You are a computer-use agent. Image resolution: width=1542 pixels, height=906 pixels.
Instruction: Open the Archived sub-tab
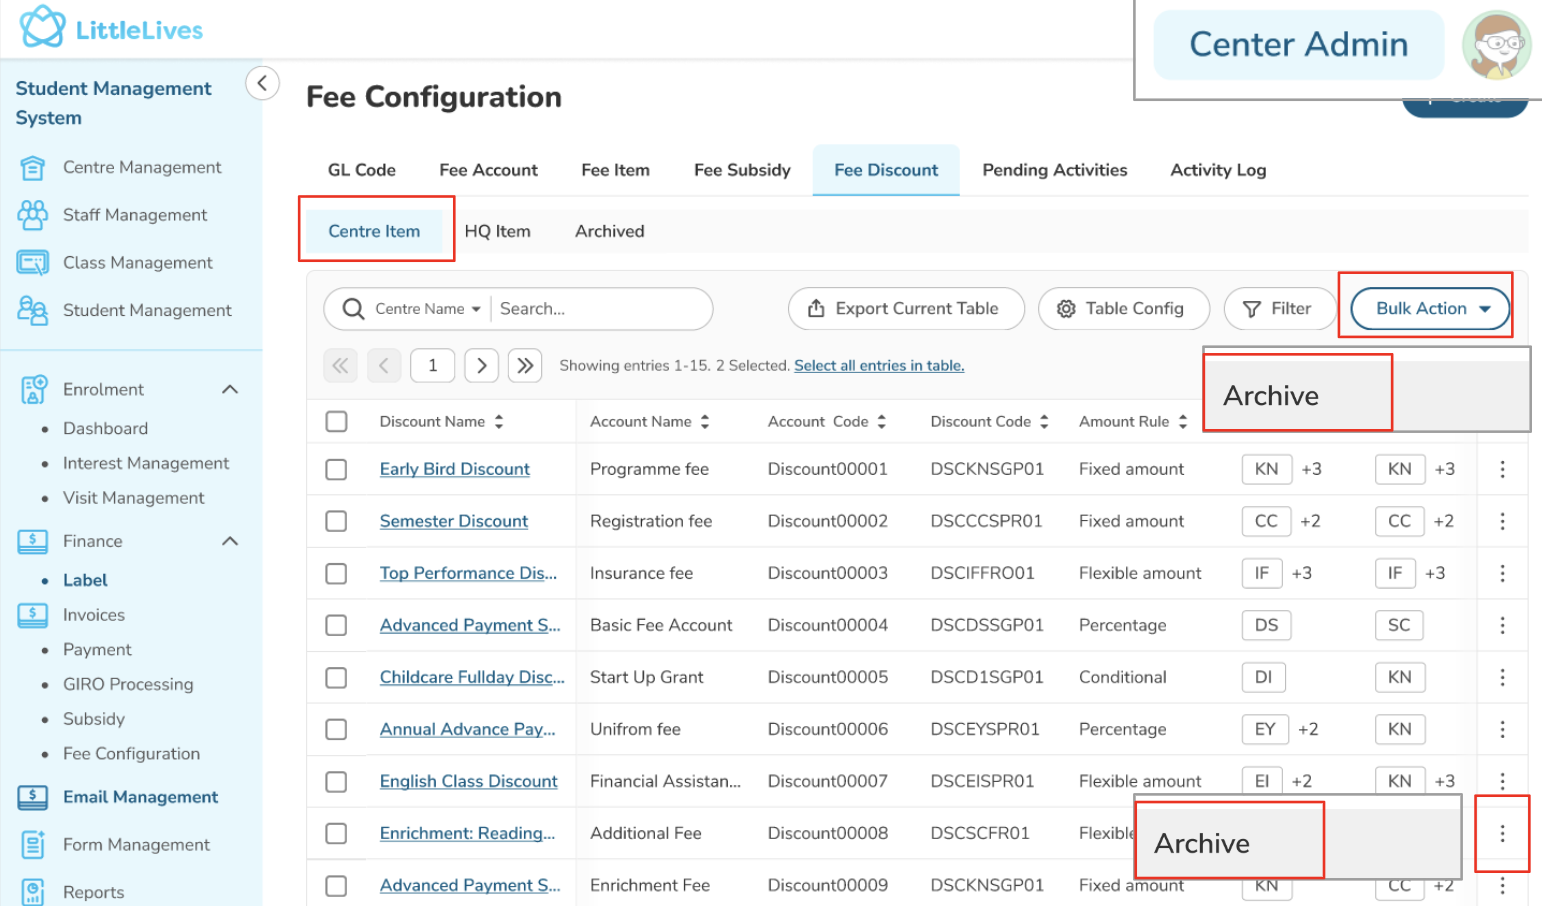609,231
